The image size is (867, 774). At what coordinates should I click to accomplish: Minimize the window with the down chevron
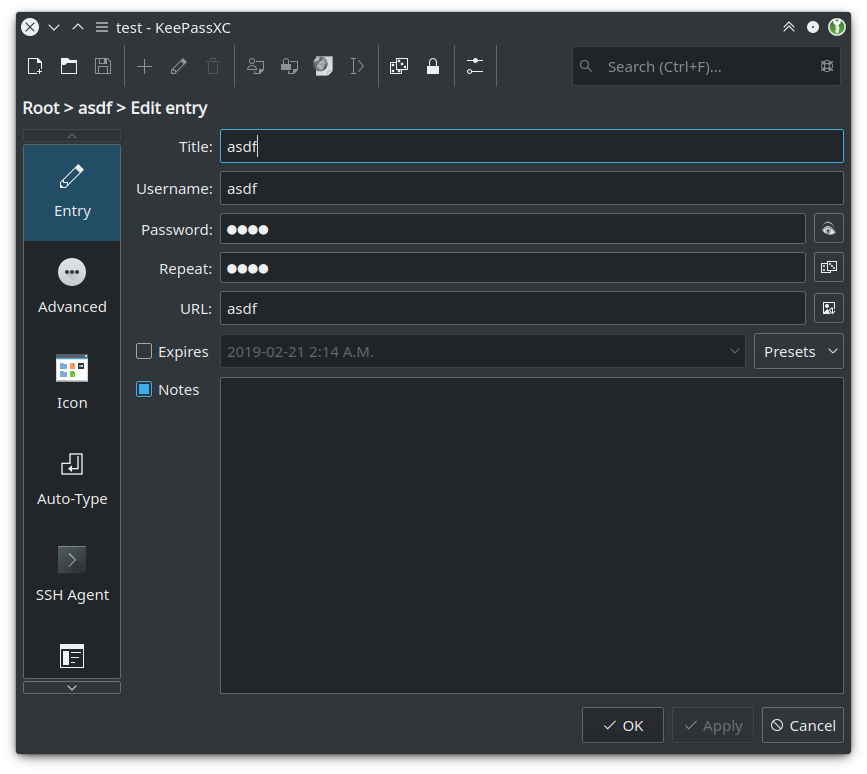[x=54, y=27]
